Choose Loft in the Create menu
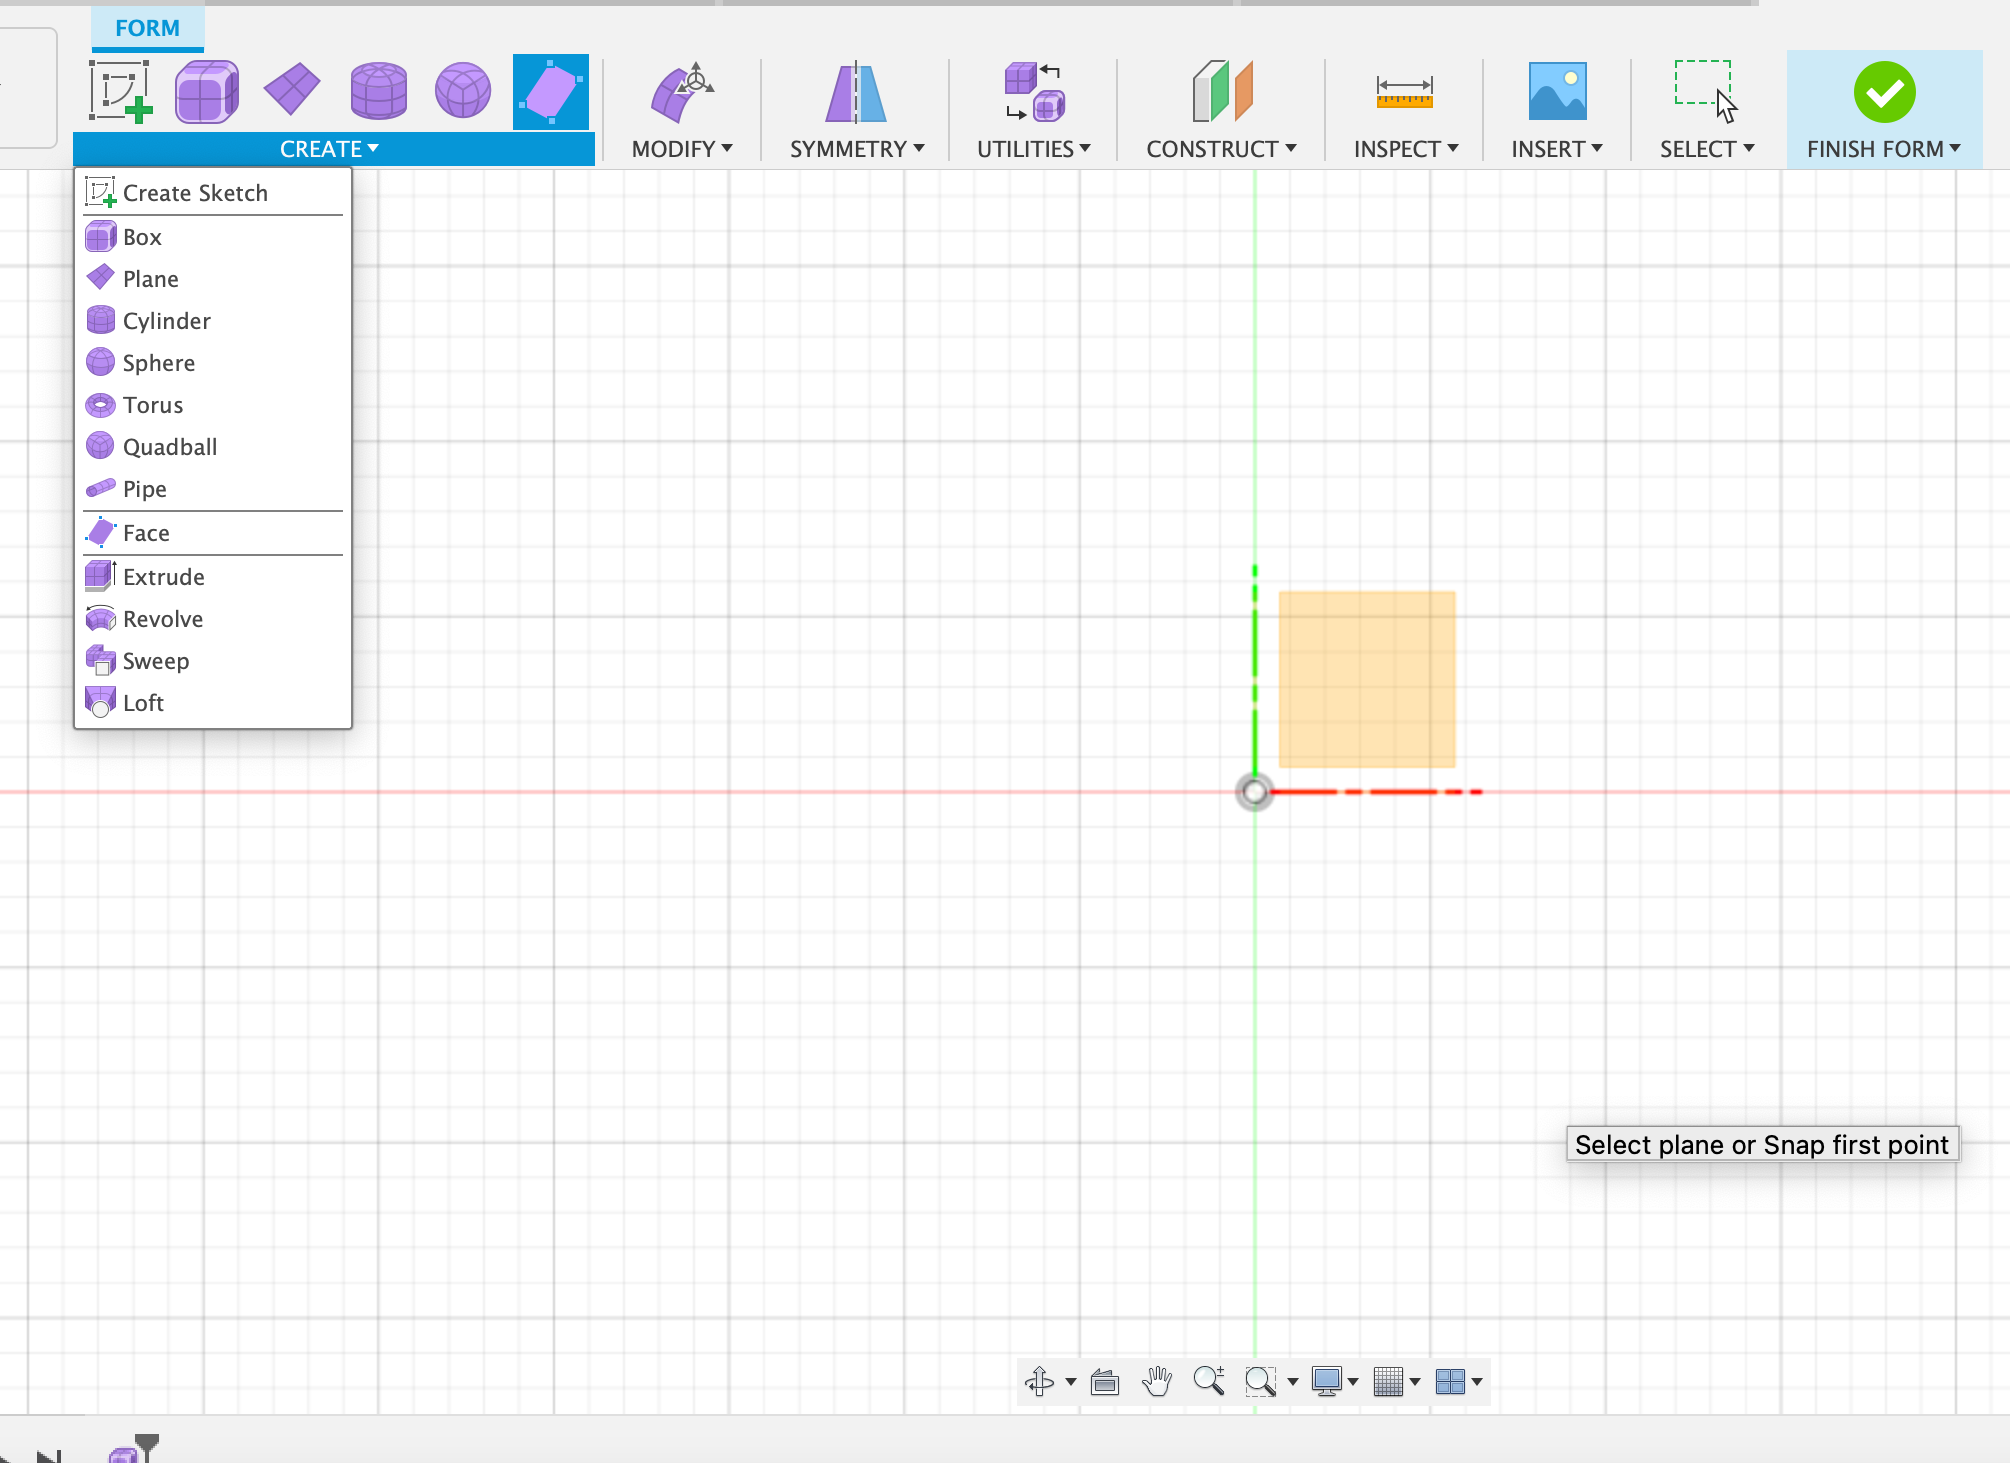Viewport: 2010px width, 1463px height. [x=142, y=702]
